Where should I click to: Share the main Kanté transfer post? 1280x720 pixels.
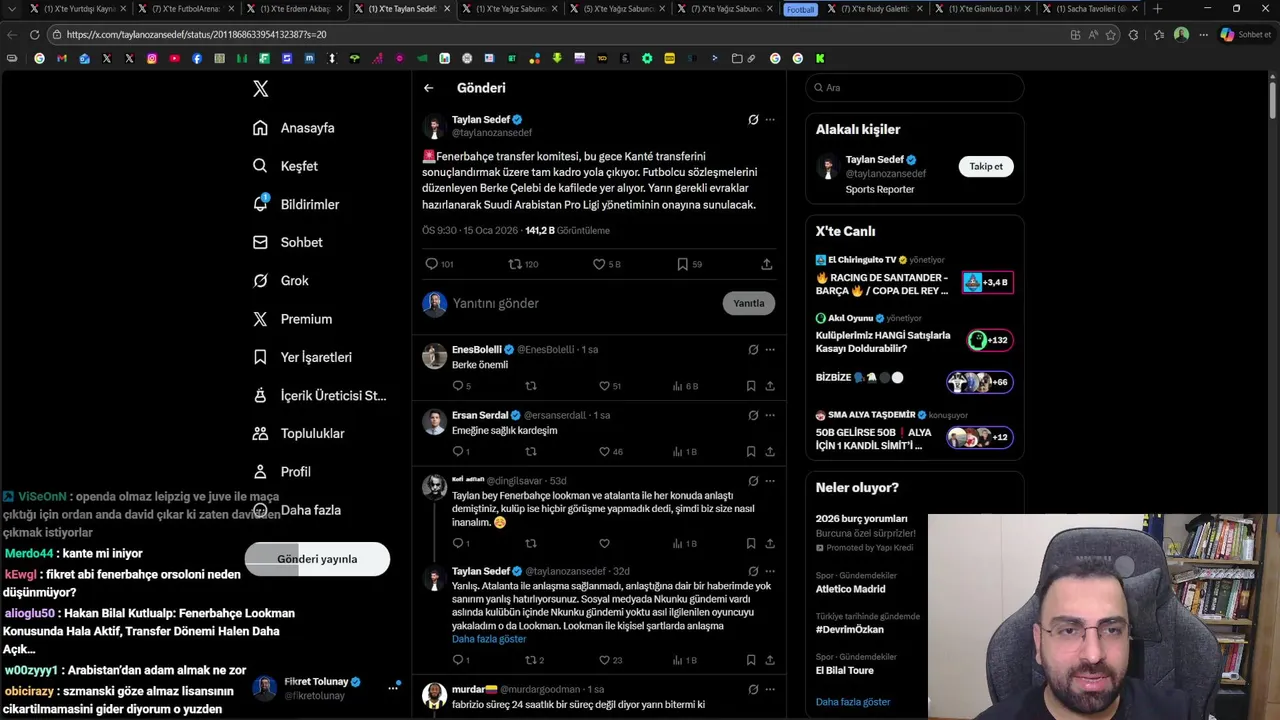point(767,264)
